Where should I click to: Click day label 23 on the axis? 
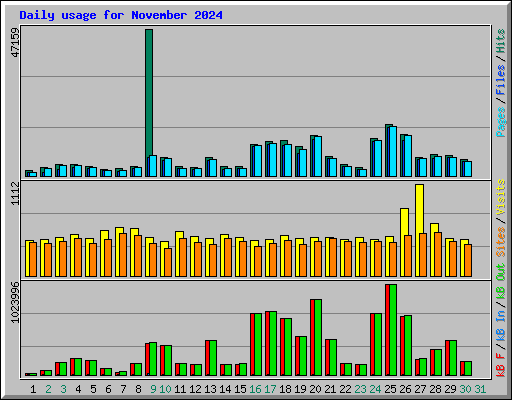pyautogui.click(x=360, y=389)
